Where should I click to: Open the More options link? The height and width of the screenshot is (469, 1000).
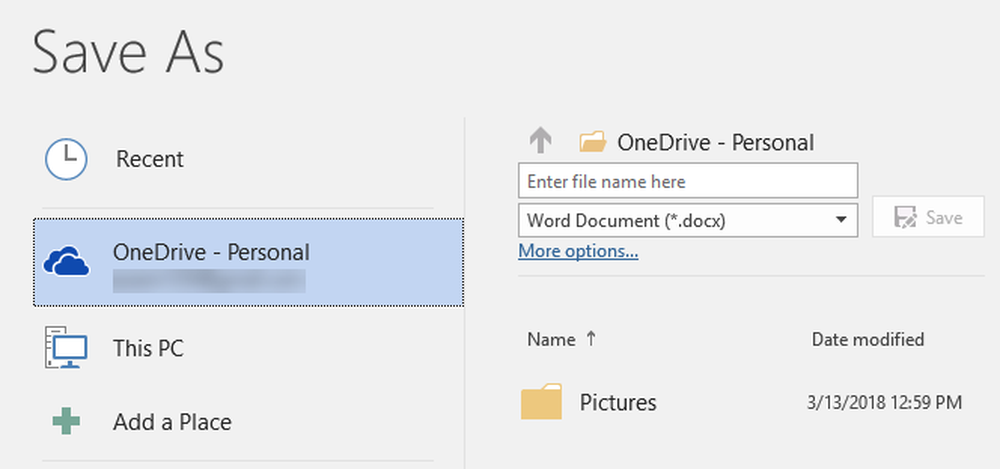pos(578,251)
